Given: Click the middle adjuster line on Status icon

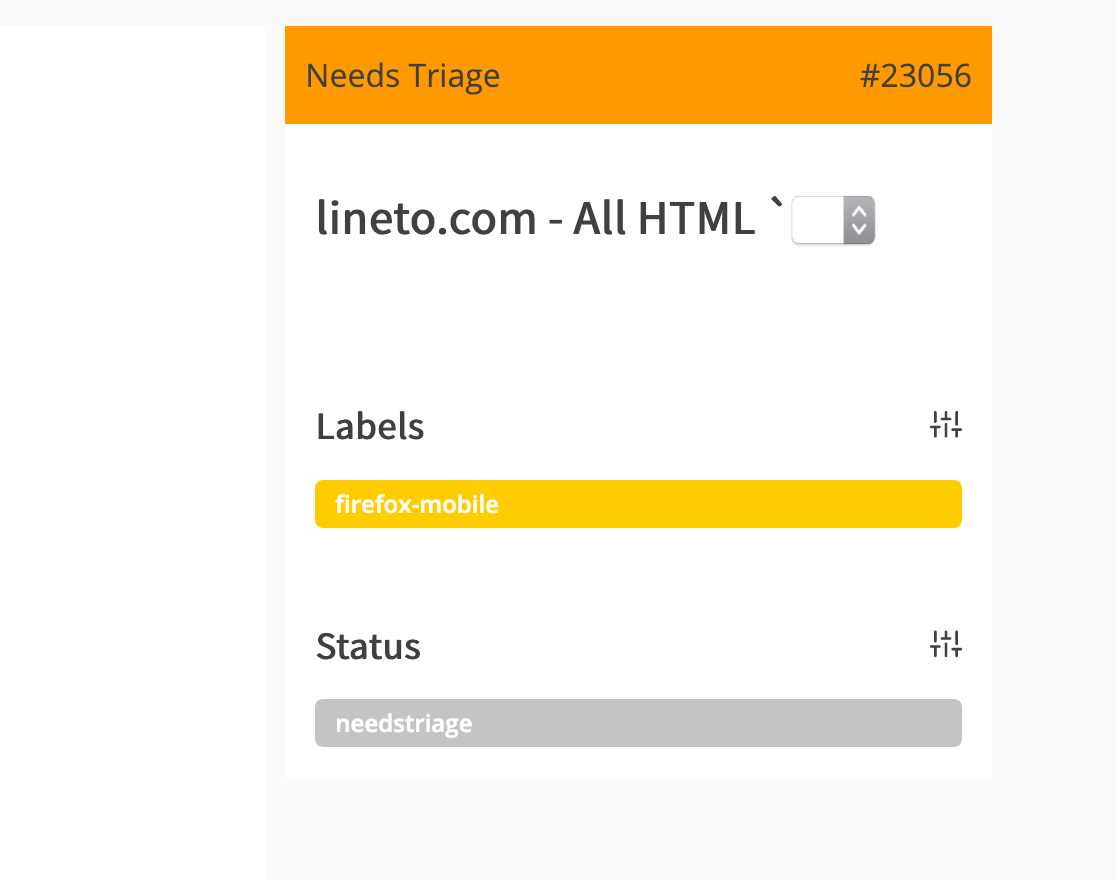Looking at the screenshot, I should [946, 645].
